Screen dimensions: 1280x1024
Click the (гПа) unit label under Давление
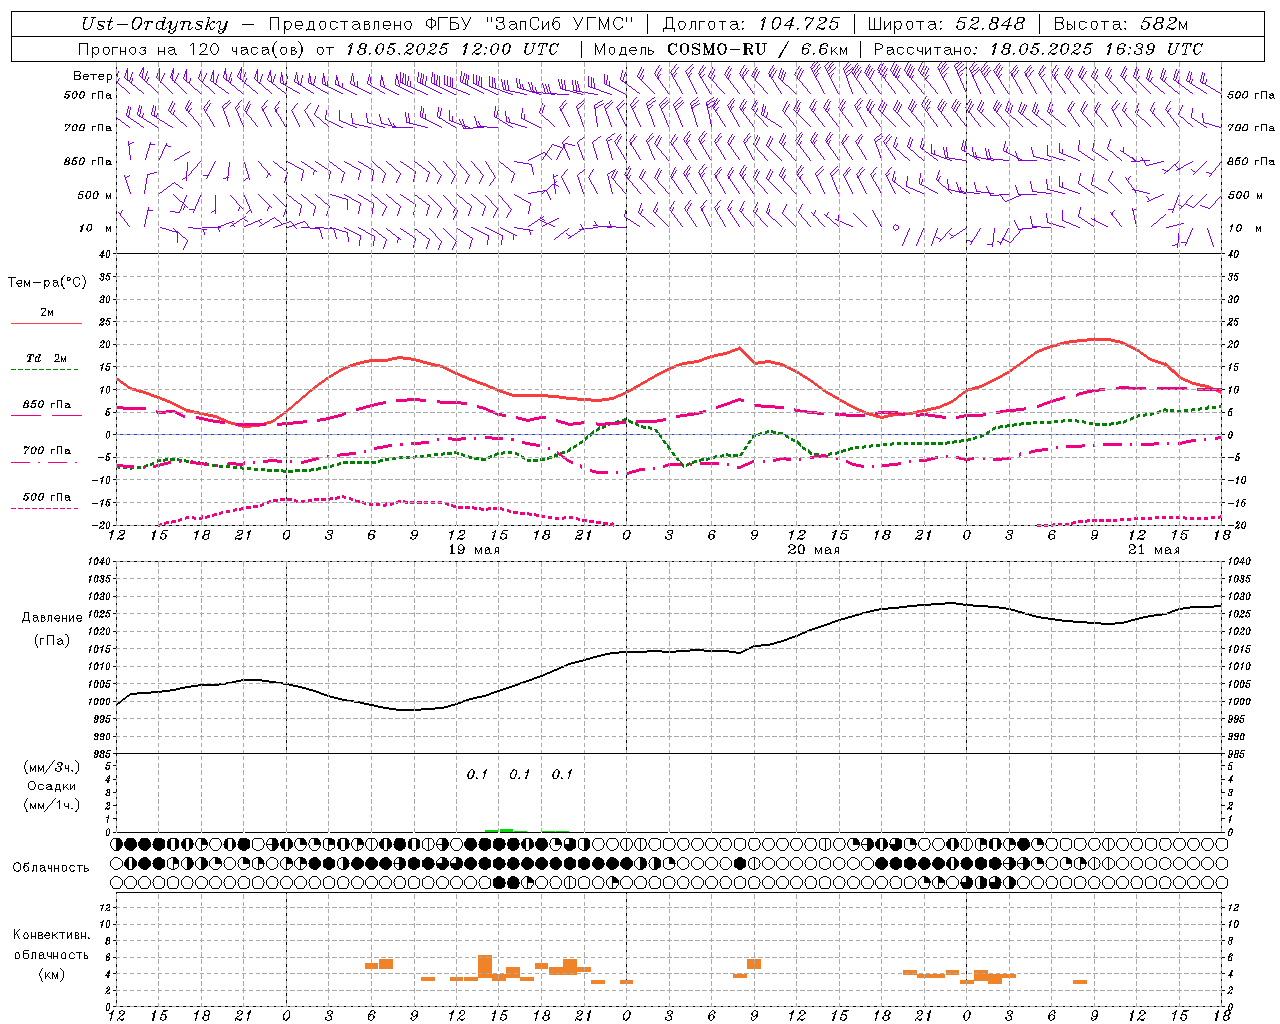tap(51, 641)
